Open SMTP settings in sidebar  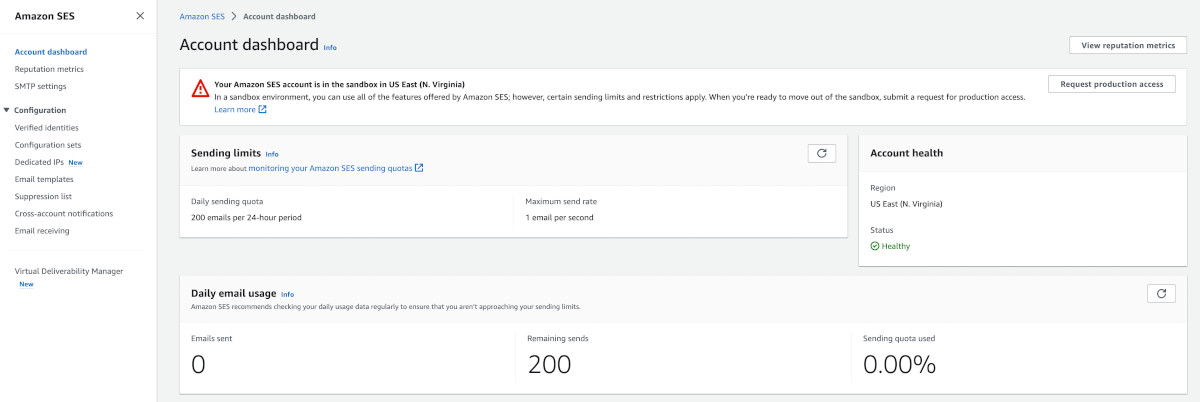point(41,86)
